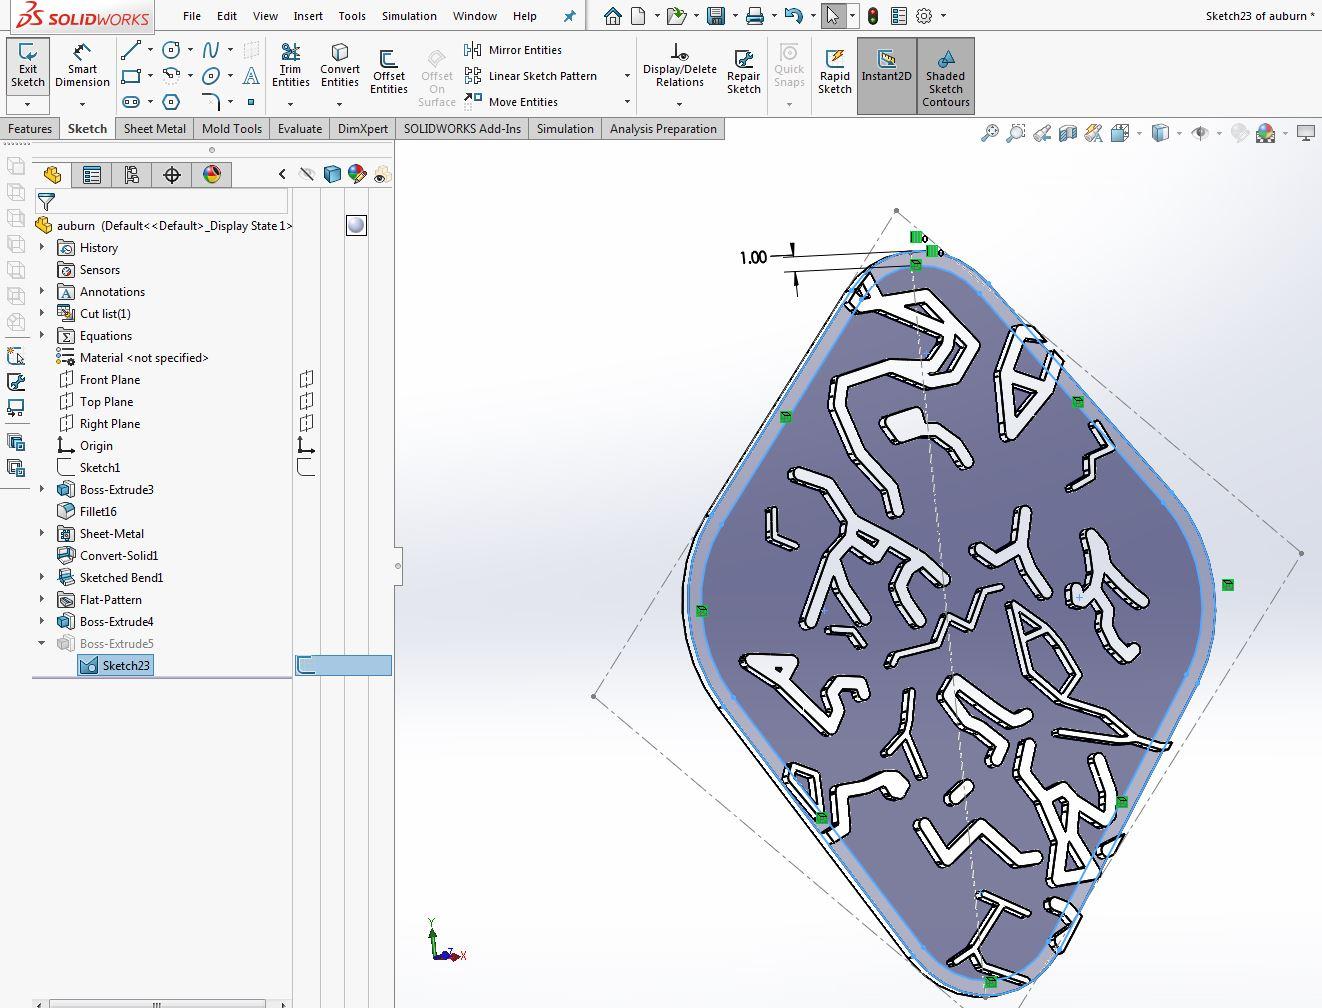1322x1008 pixels.
Task: Select the Sketch Fillet tool
Action: click(x=211, y=102)
